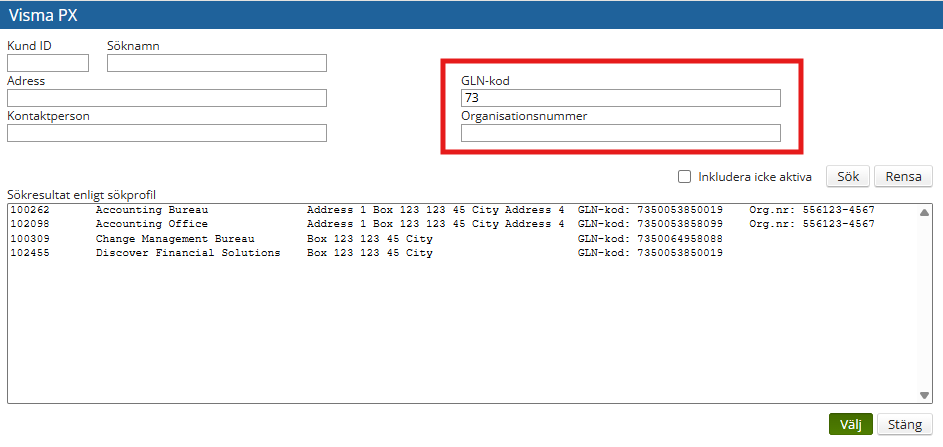
Task: Click the results list scroll down arrow
Action: tap(924, 395)
